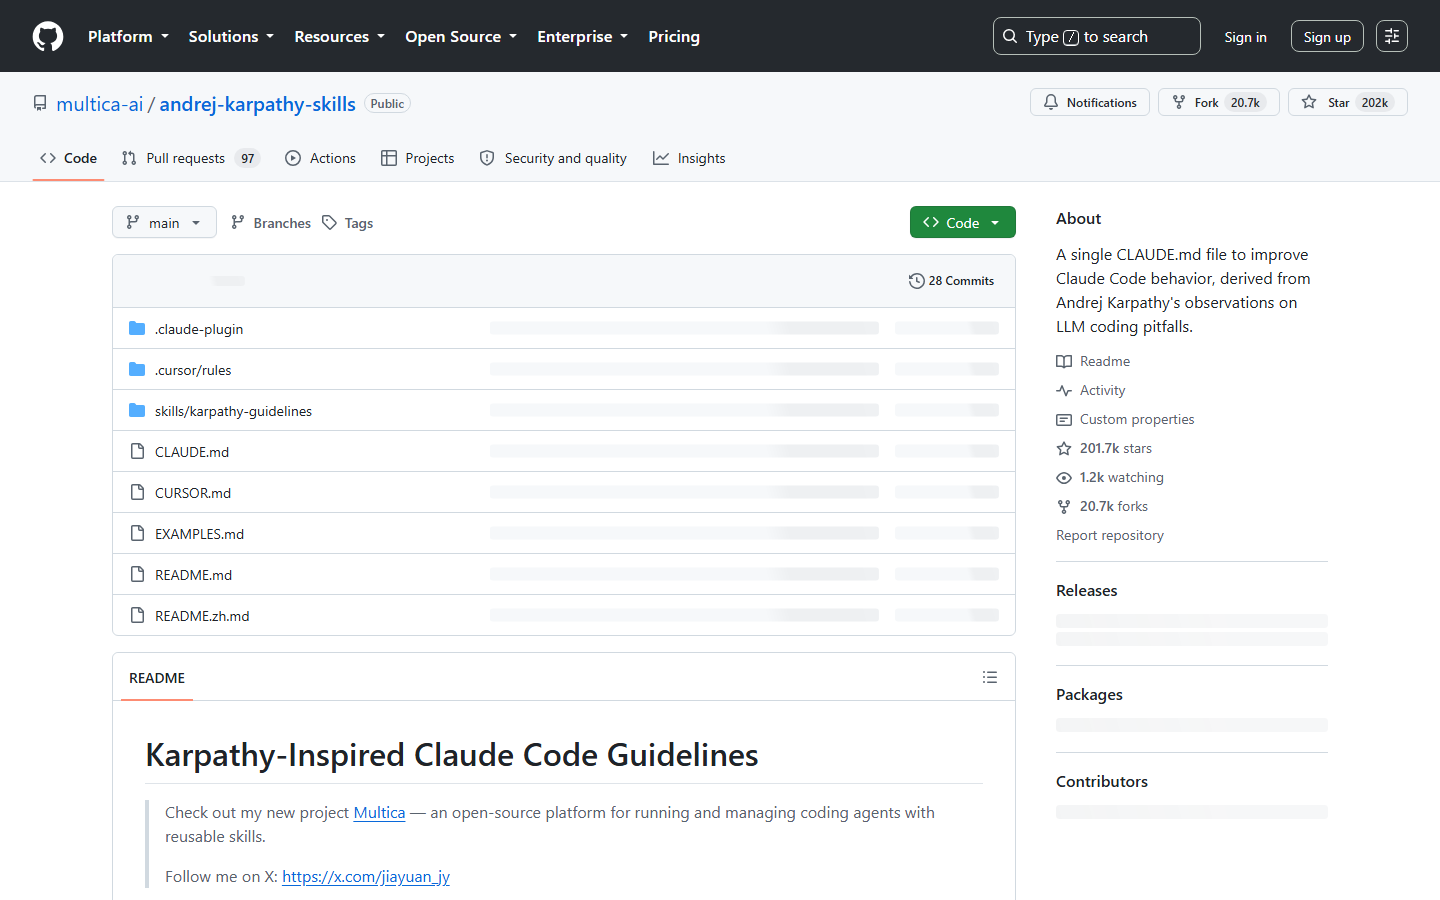Viewport: 1440px width, 900px height.
Task: Open the appearance settings icon button
Action: click(1392, 36)
